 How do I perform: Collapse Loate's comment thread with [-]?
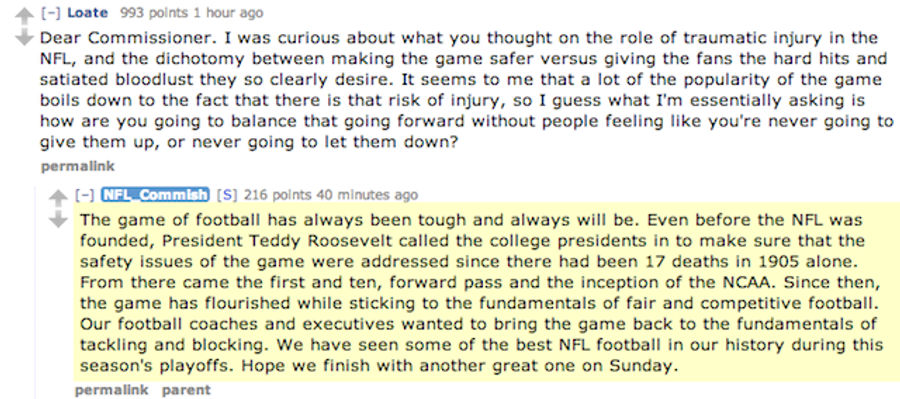pos(51,13)
